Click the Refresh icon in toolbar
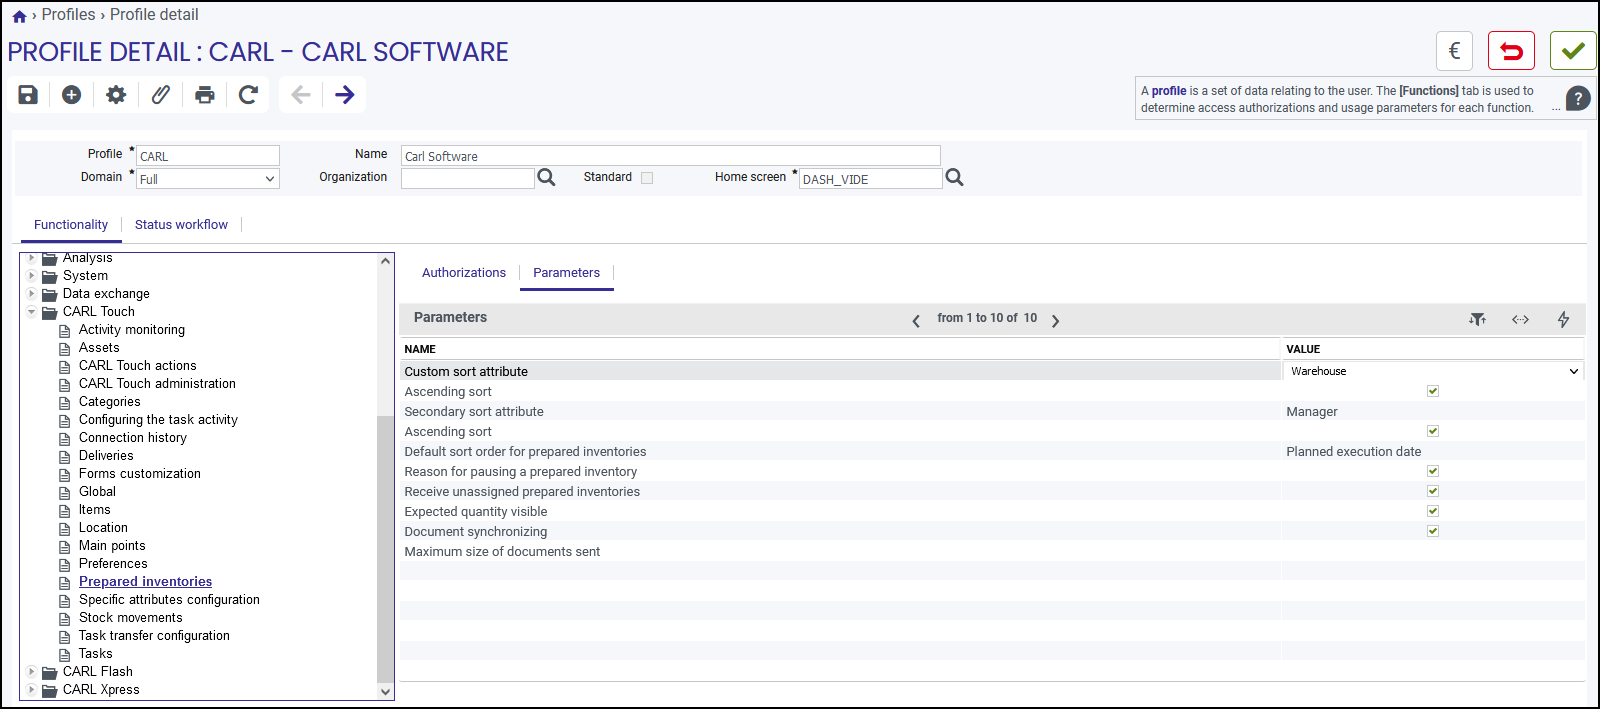 pos(249,95)
